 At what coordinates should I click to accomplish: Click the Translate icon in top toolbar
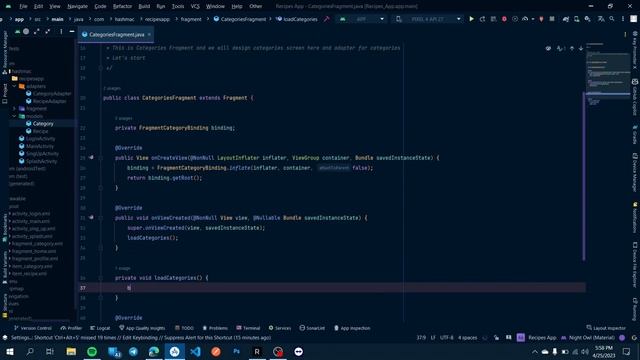tap(601, 19)
